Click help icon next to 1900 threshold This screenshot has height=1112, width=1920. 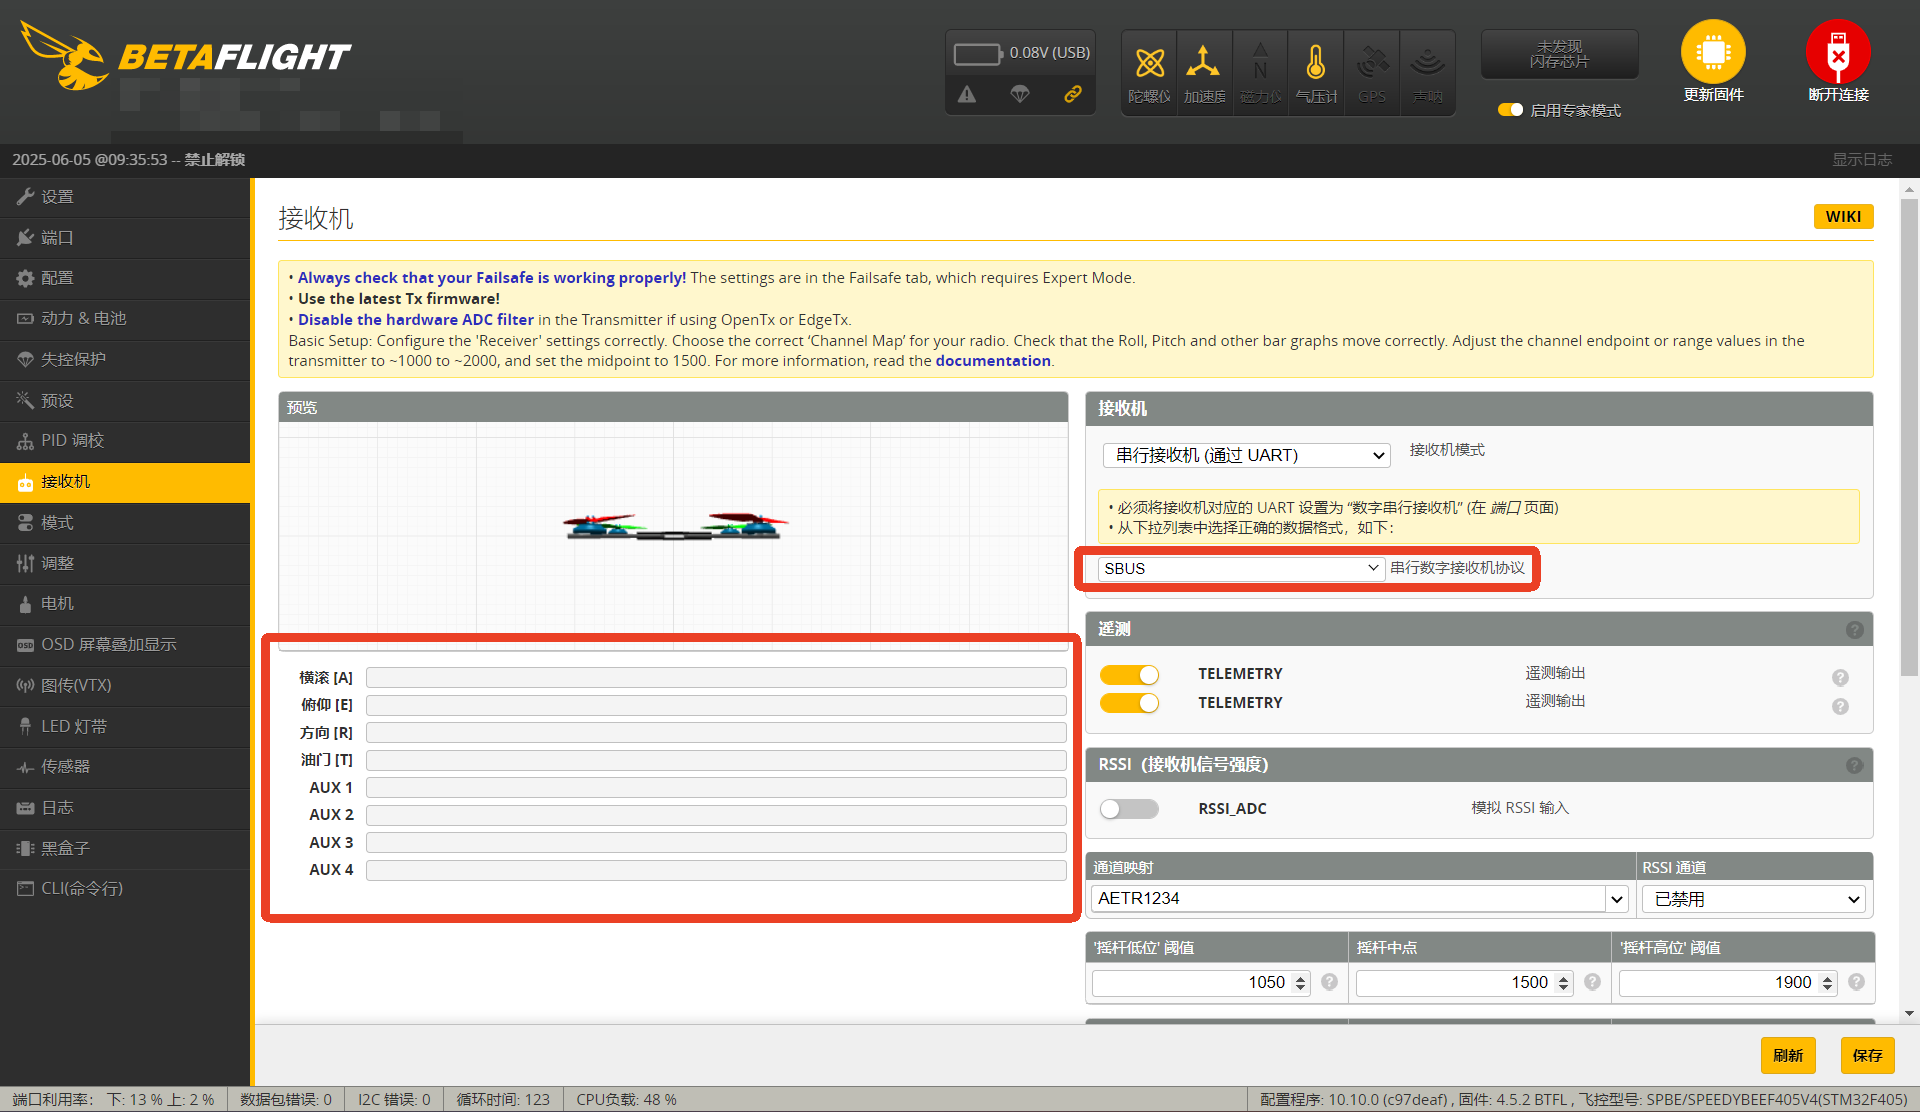[x=1856, y=982]
